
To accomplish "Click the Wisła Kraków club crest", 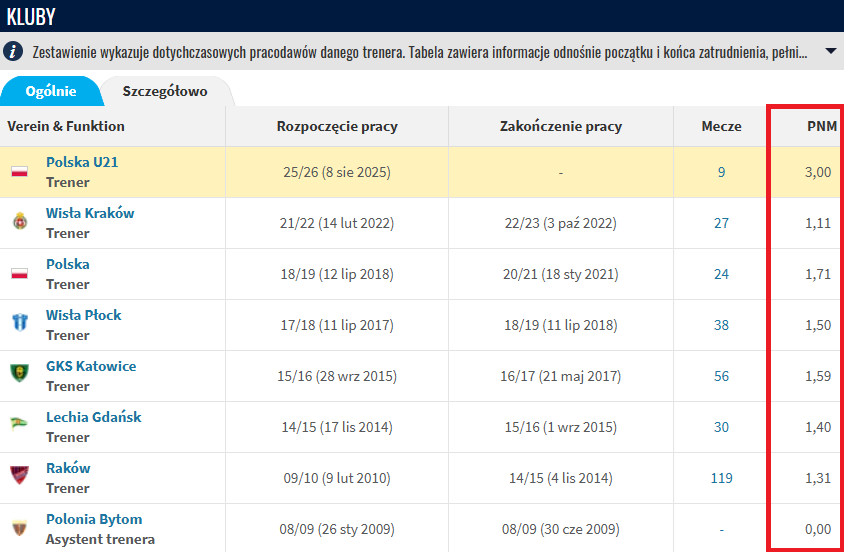I will [x=20, y=222].
